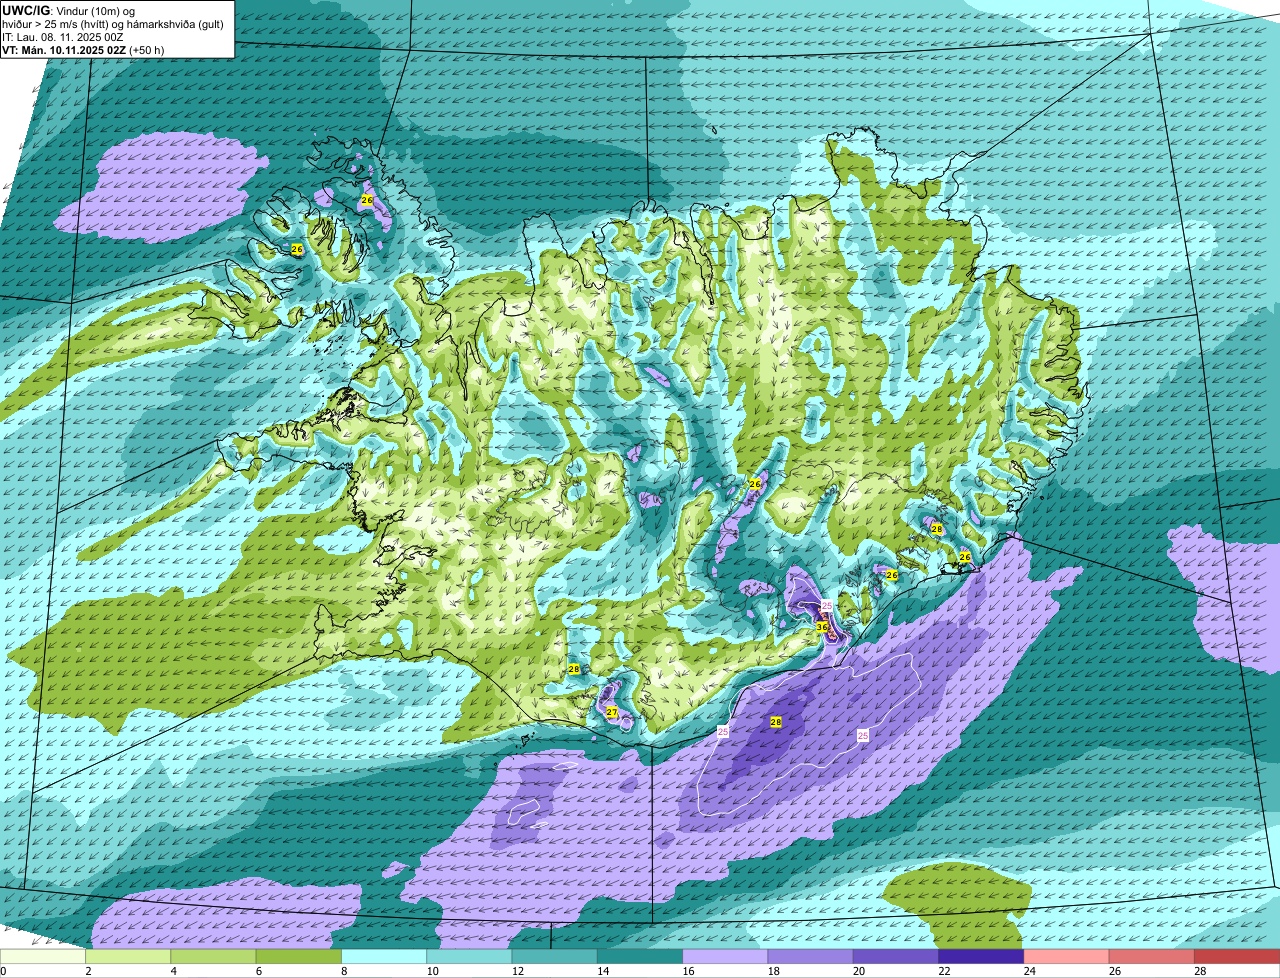Click the legend scale label "20"
The height and width of the screenshot is (978, 1280).
click(x=858, y=971)
